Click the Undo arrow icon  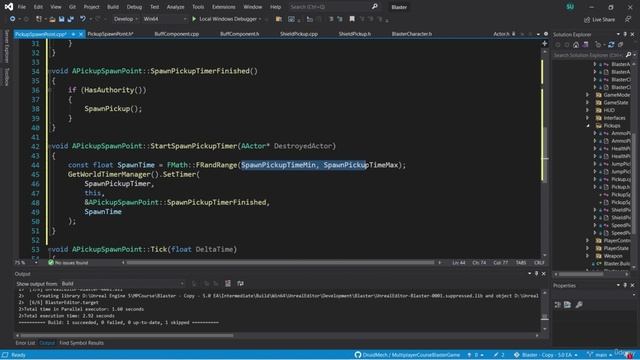(x=83, y=19)
